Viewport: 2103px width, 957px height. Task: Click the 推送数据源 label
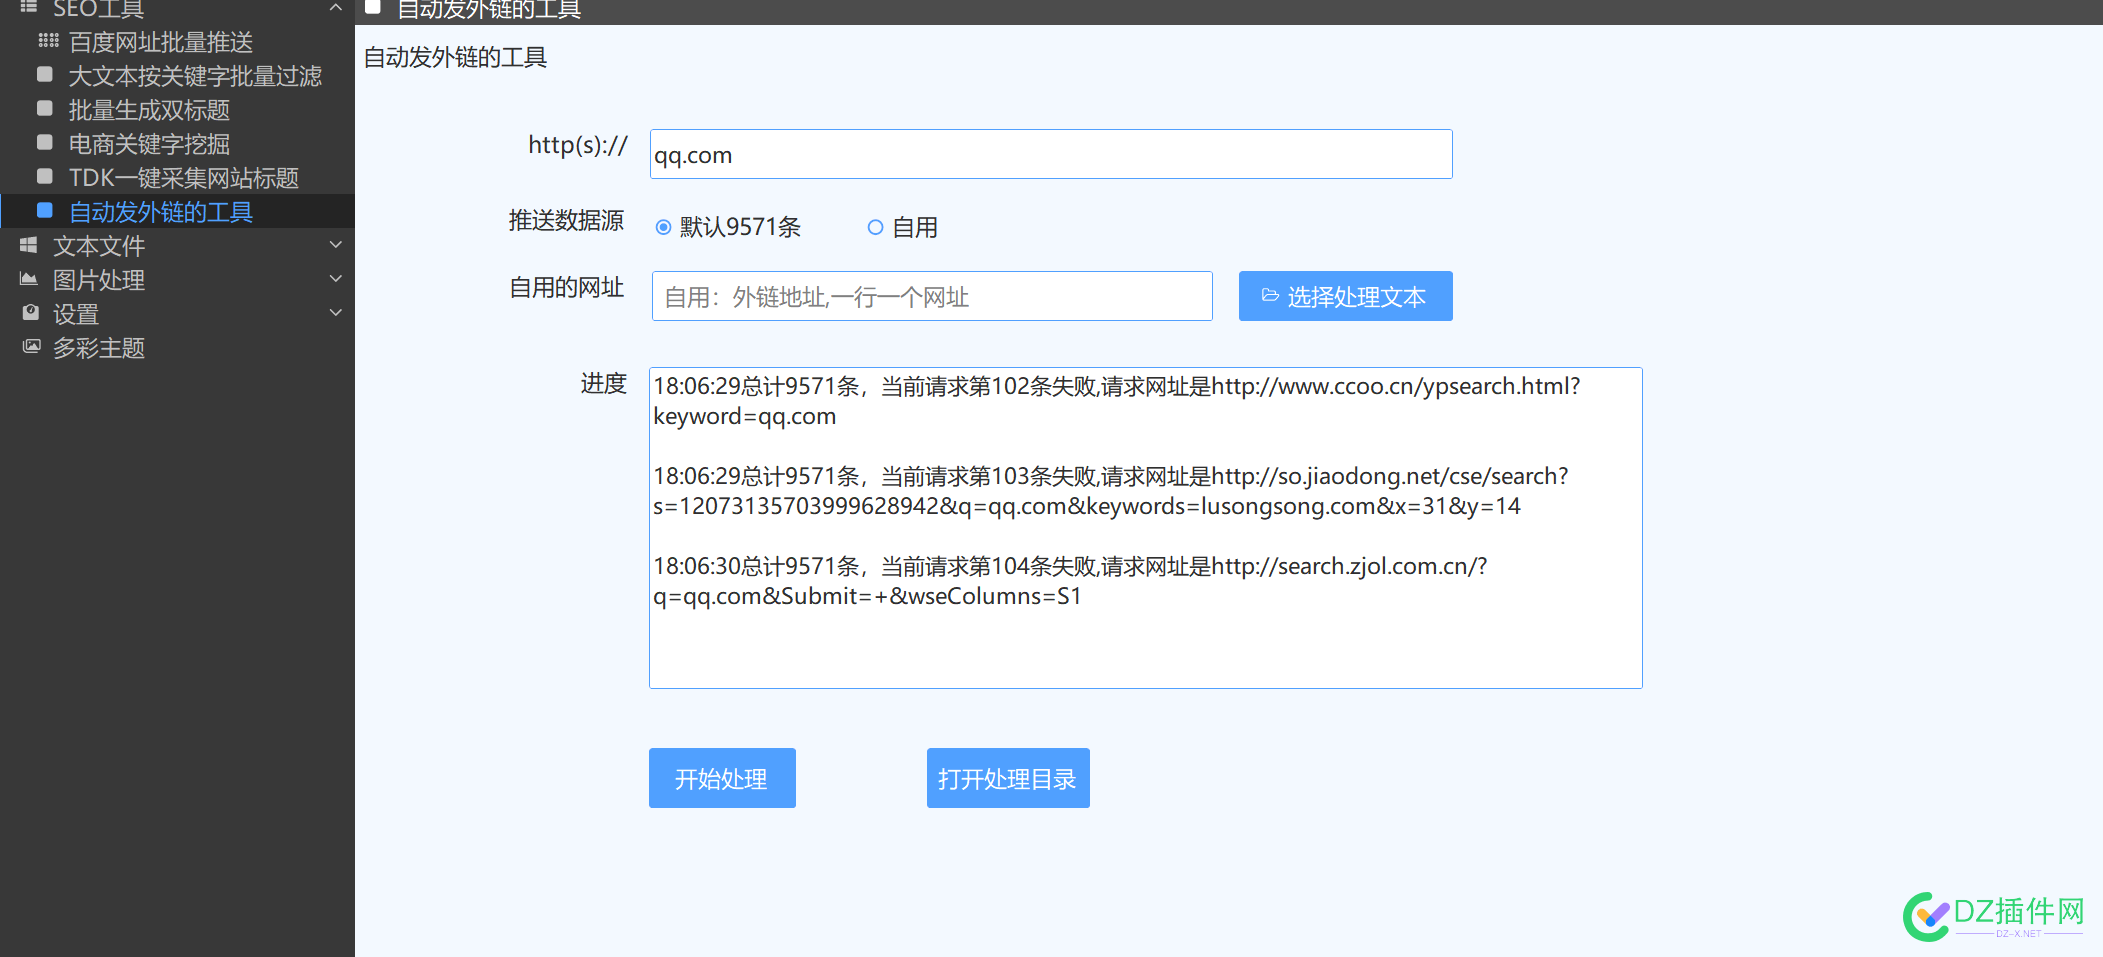click(x=566, y=221)
